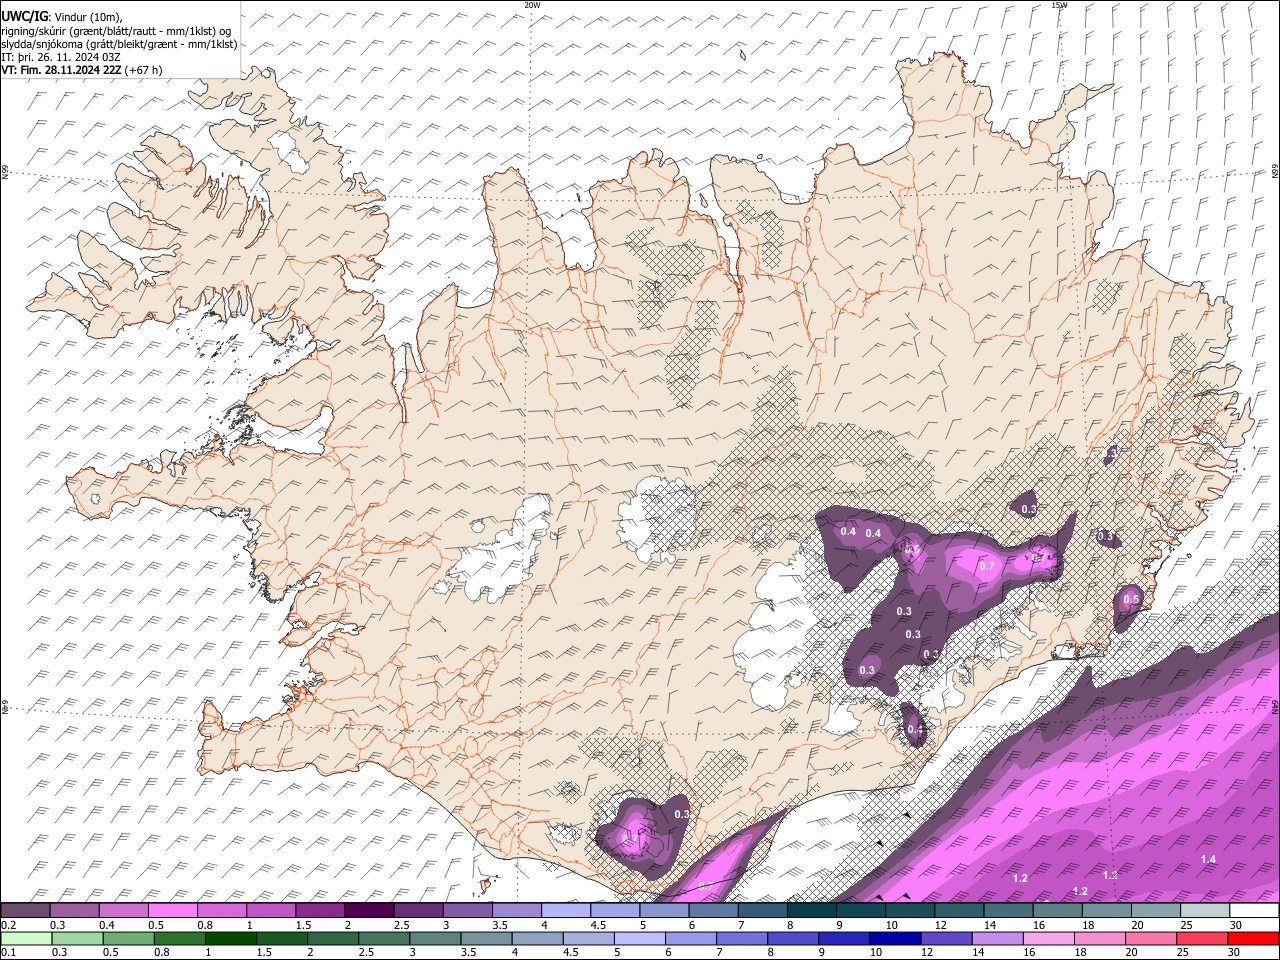Viewport: 1280px width, 960px height.
Task: Click the pink bottom legend swatch labeled 18
Action: [x=1100, y=938]
